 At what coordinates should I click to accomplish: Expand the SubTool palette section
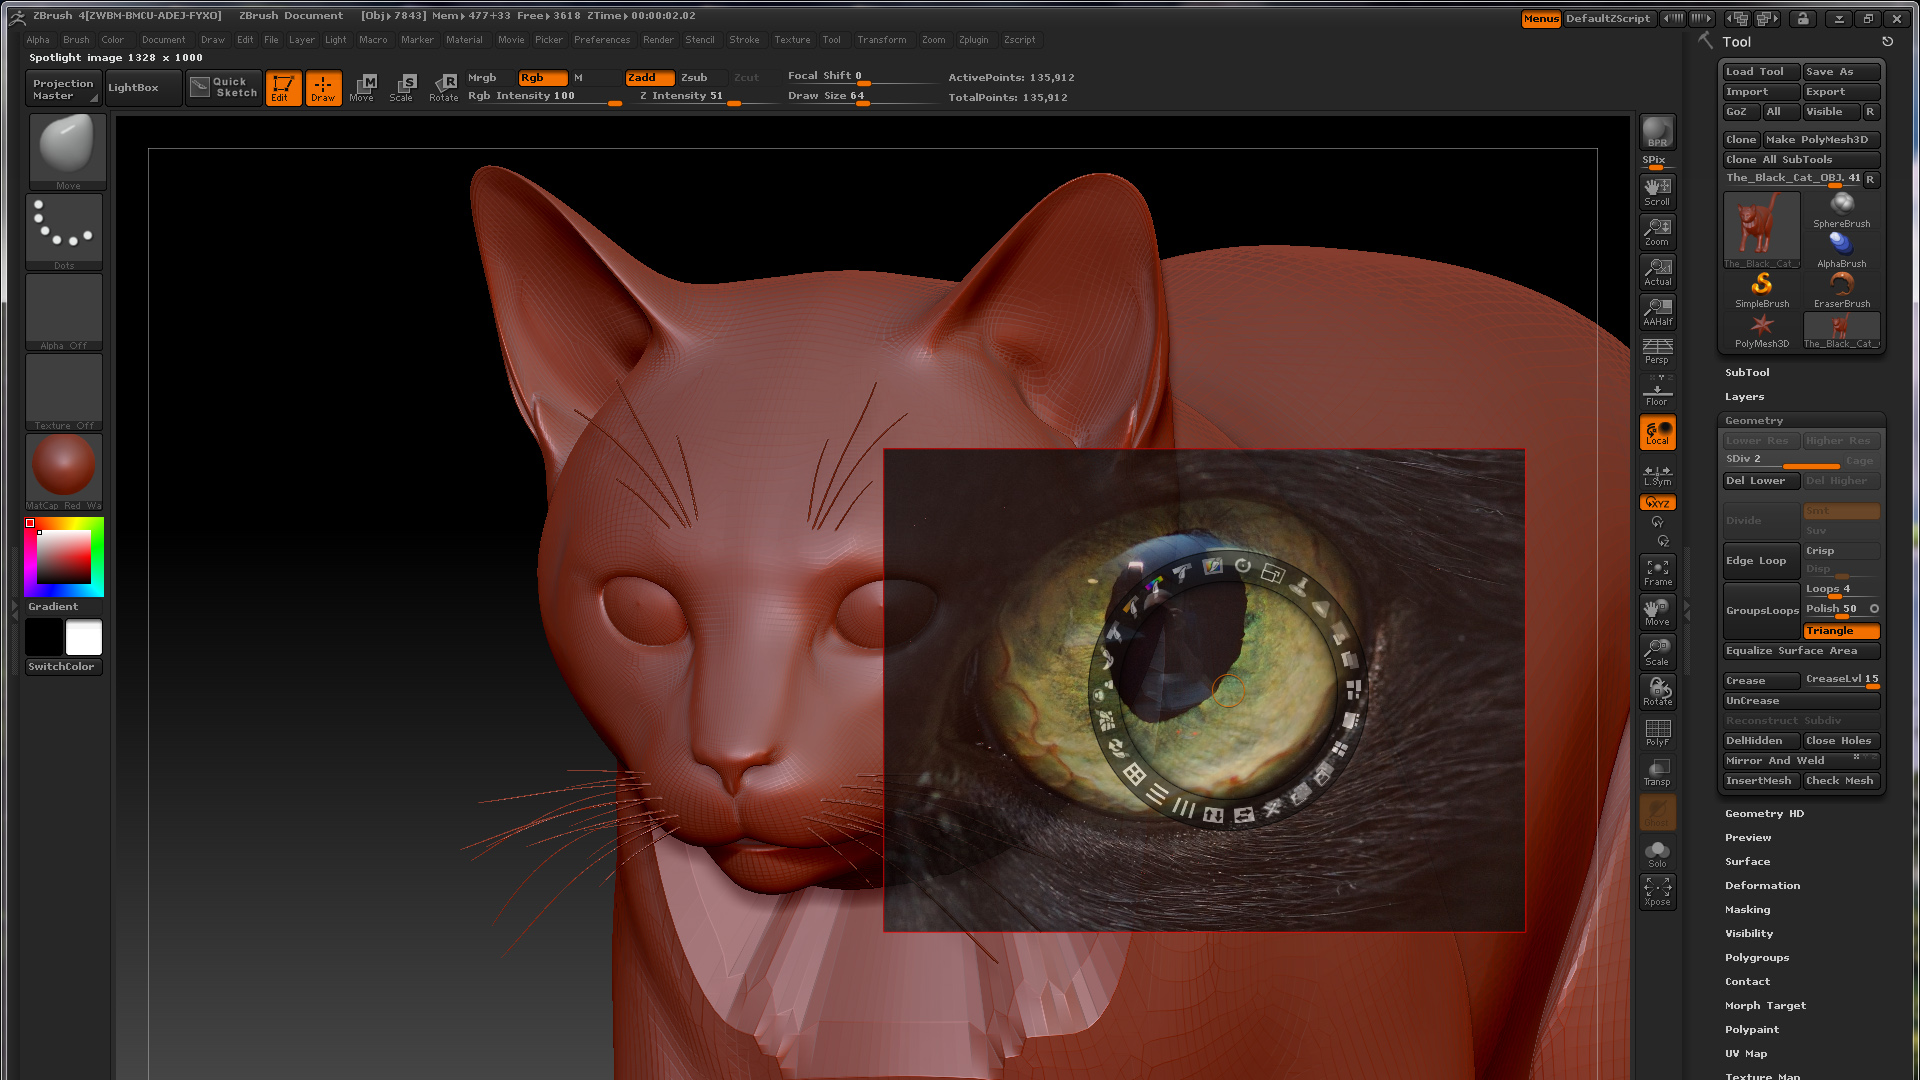coord(1747,373)
